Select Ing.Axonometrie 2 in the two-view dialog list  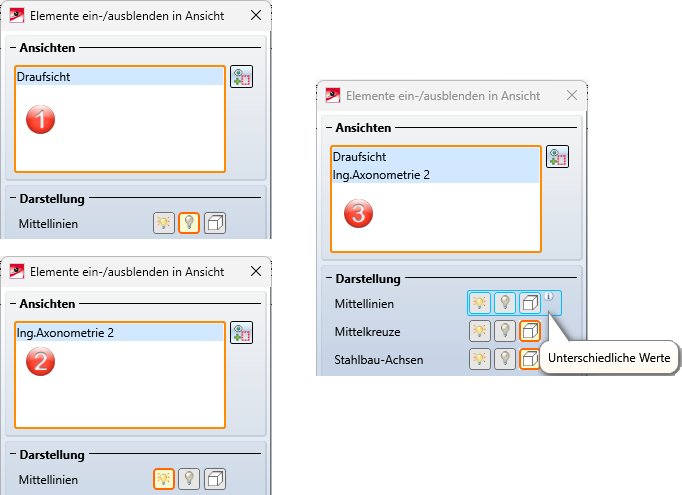tap(435, 175)
